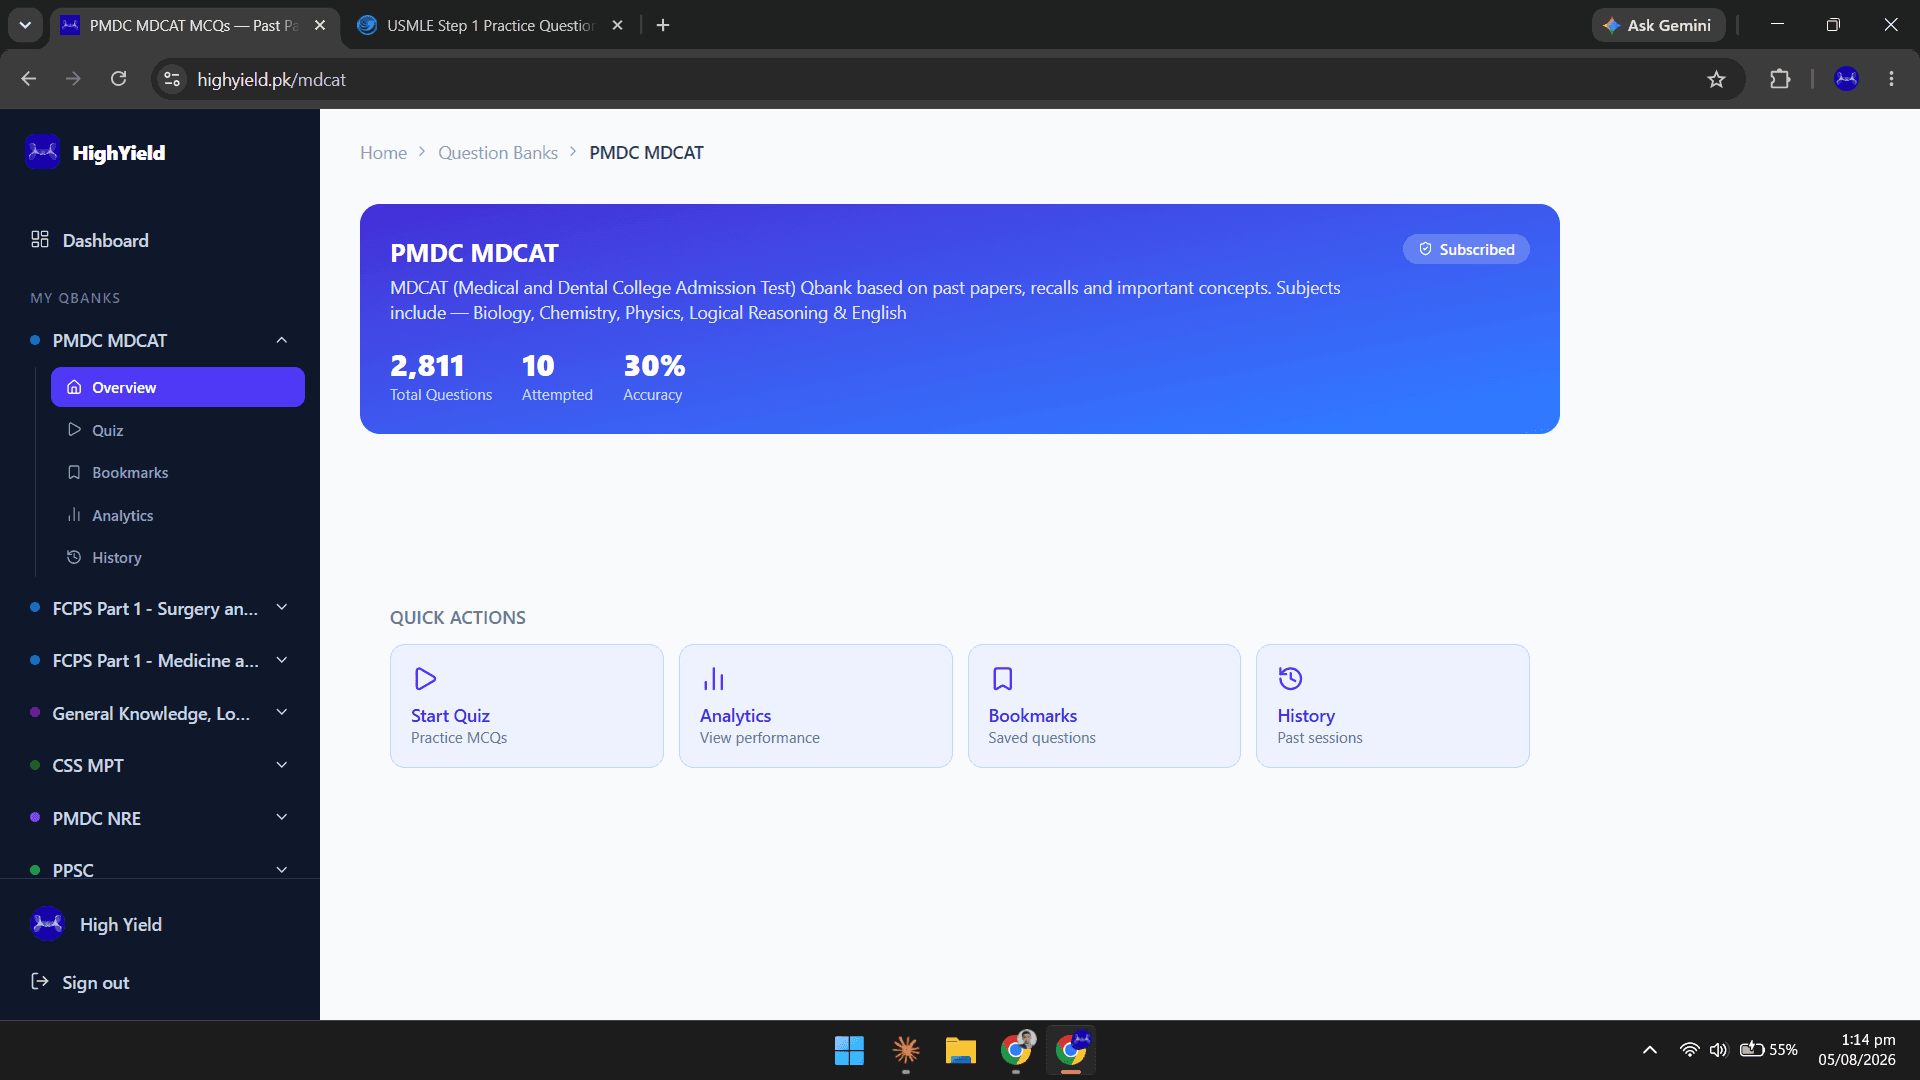Select Overview in the sidebar menu
The width and height of the screenshot is (1920, 1080).
[178, 387]
